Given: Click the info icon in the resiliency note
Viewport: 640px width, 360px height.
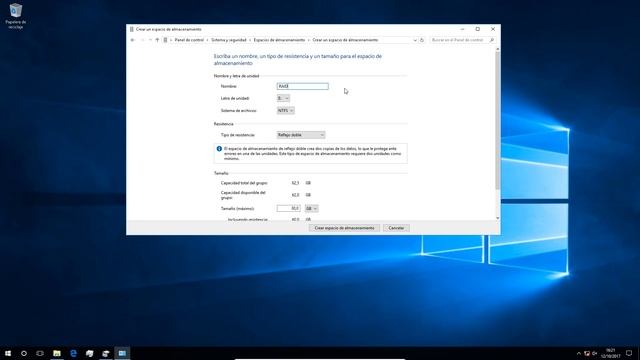Looking at the screenshot, I should (x=219, y=149).
